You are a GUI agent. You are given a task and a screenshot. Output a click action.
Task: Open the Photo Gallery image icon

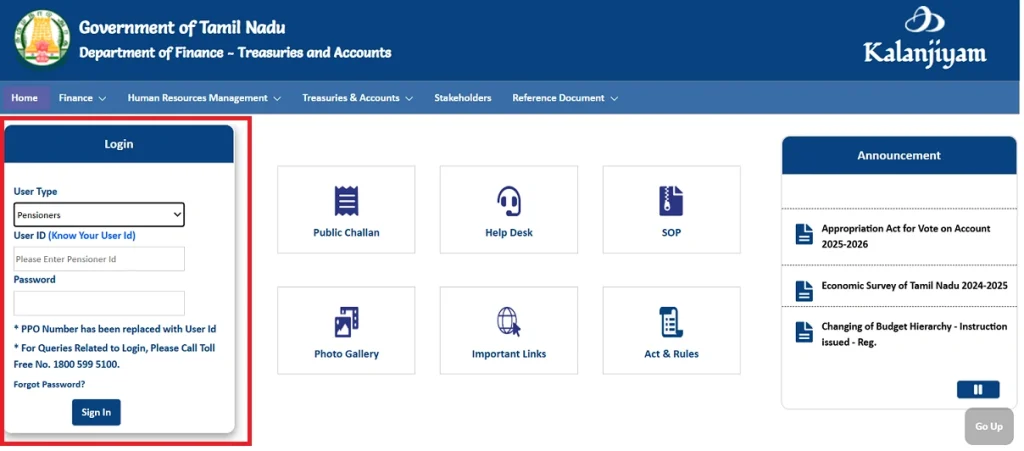coord(346,322)
